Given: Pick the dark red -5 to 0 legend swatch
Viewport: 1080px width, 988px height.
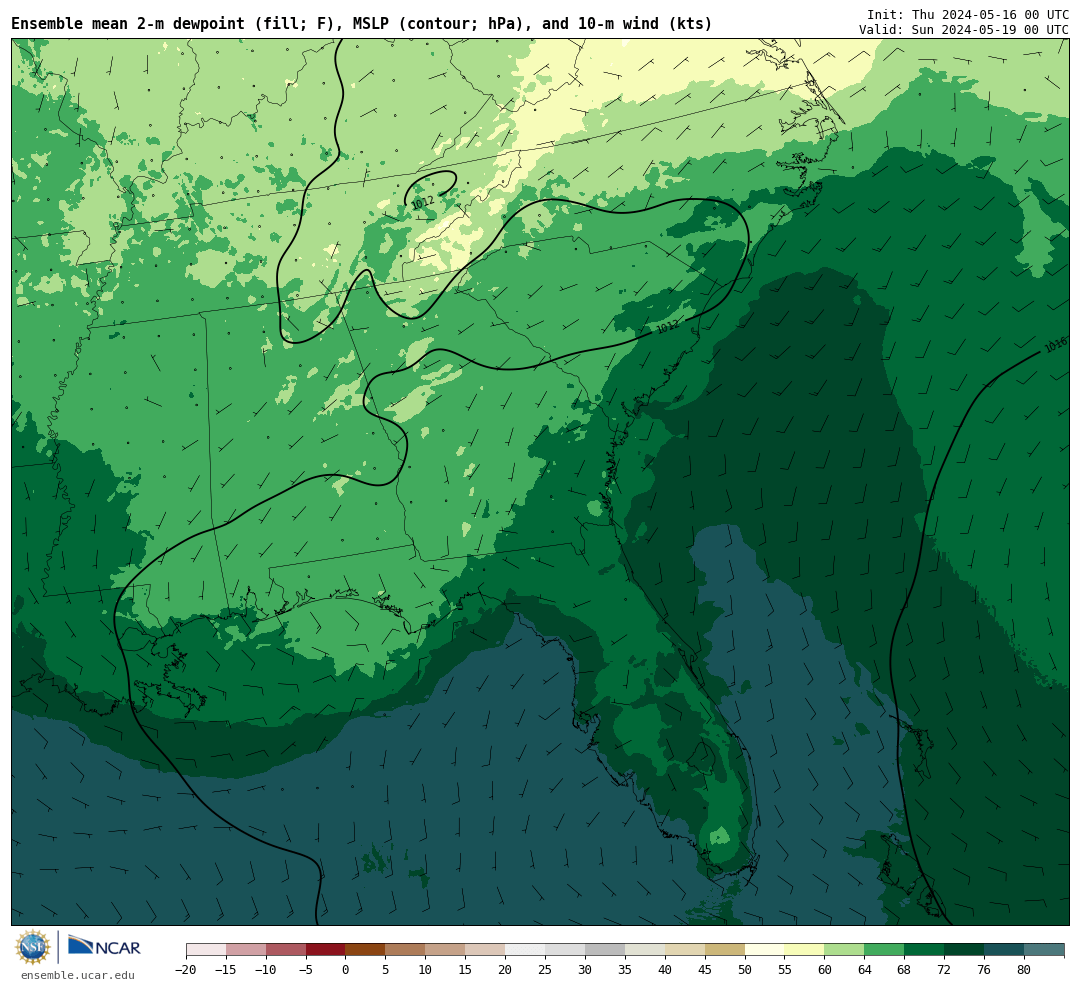Looking at the screenshot, I should (325, 950).
